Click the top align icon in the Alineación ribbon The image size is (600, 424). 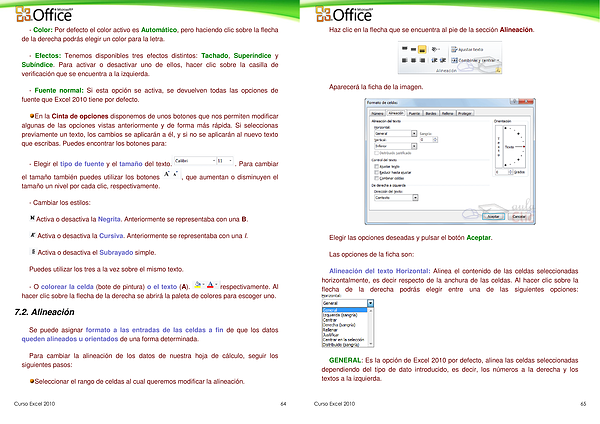(x=404, y=49)
